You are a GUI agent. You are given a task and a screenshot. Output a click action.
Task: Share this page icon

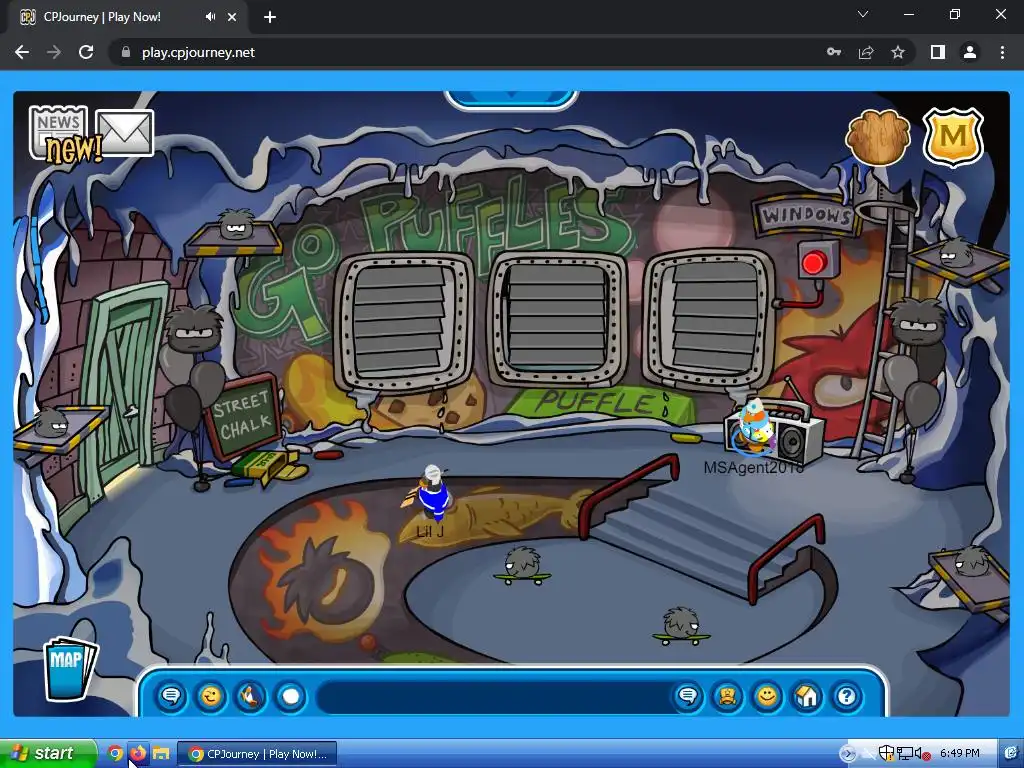[x=866, y=52]
